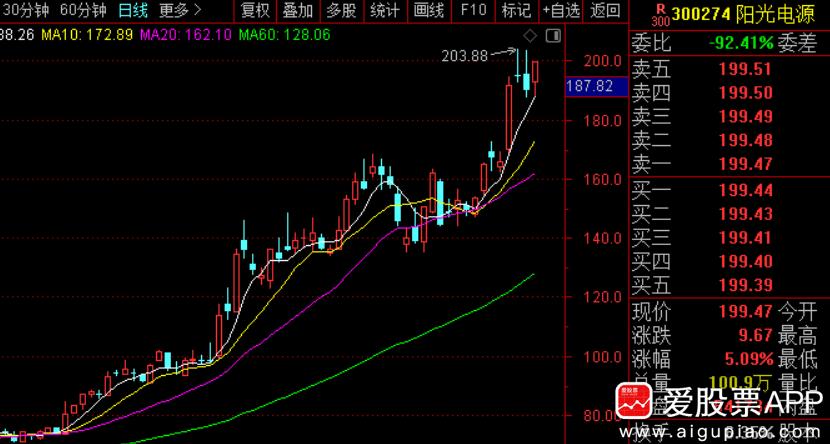Viewport: 830px width, 444px height.
Task: Select the 买四 price 199.40
Action: [746, 261]
